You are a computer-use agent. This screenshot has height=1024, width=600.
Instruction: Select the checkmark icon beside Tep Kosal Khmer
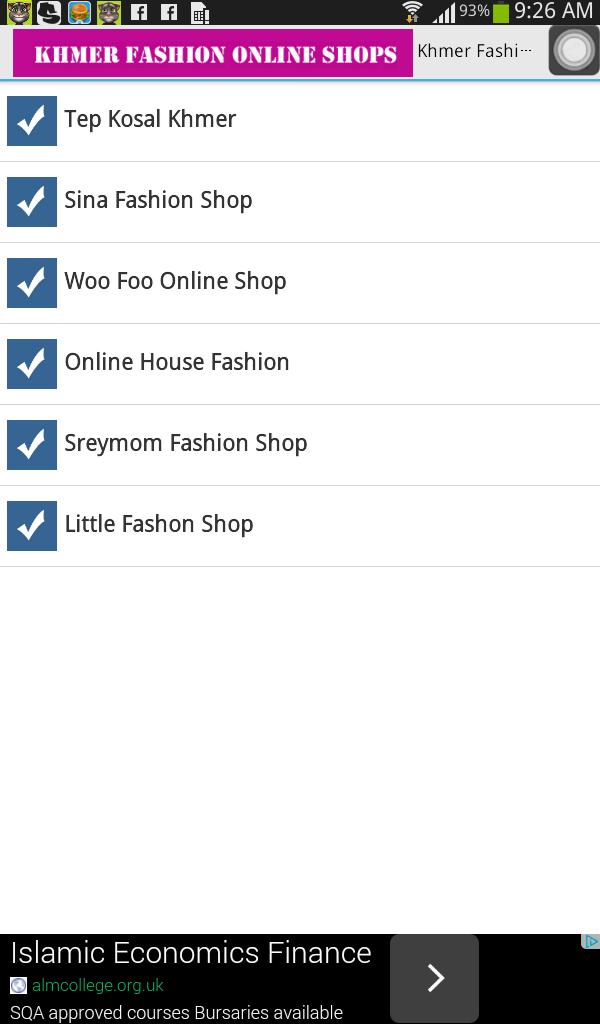coord(32,121)
